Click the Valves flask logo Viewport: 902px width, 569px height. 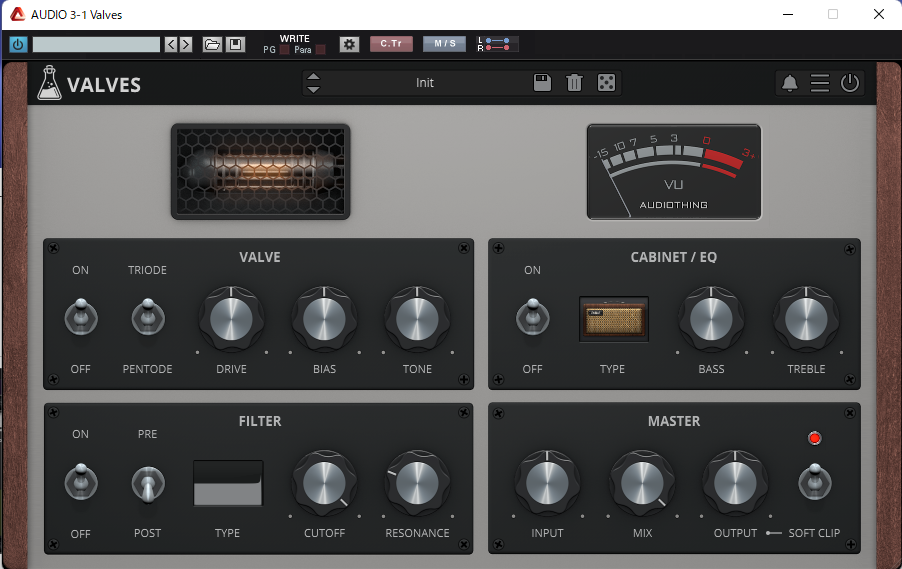point(49,83)
